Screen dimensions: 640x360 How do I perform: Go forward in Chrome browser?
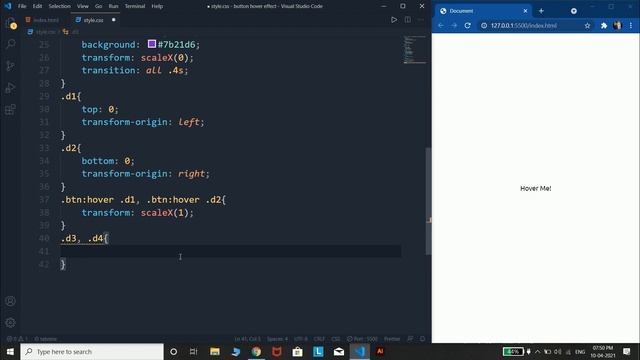click(x=454, y=26)
